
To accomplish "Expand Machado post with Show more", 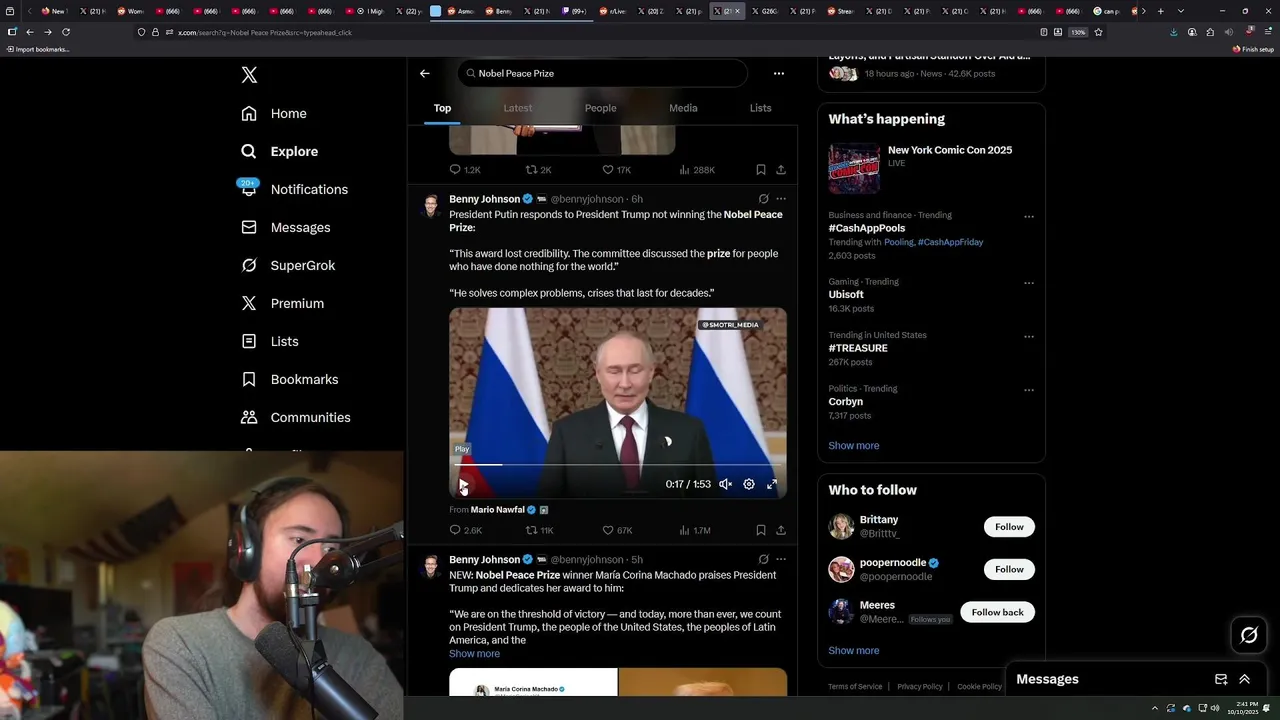I will click(474, 654).
